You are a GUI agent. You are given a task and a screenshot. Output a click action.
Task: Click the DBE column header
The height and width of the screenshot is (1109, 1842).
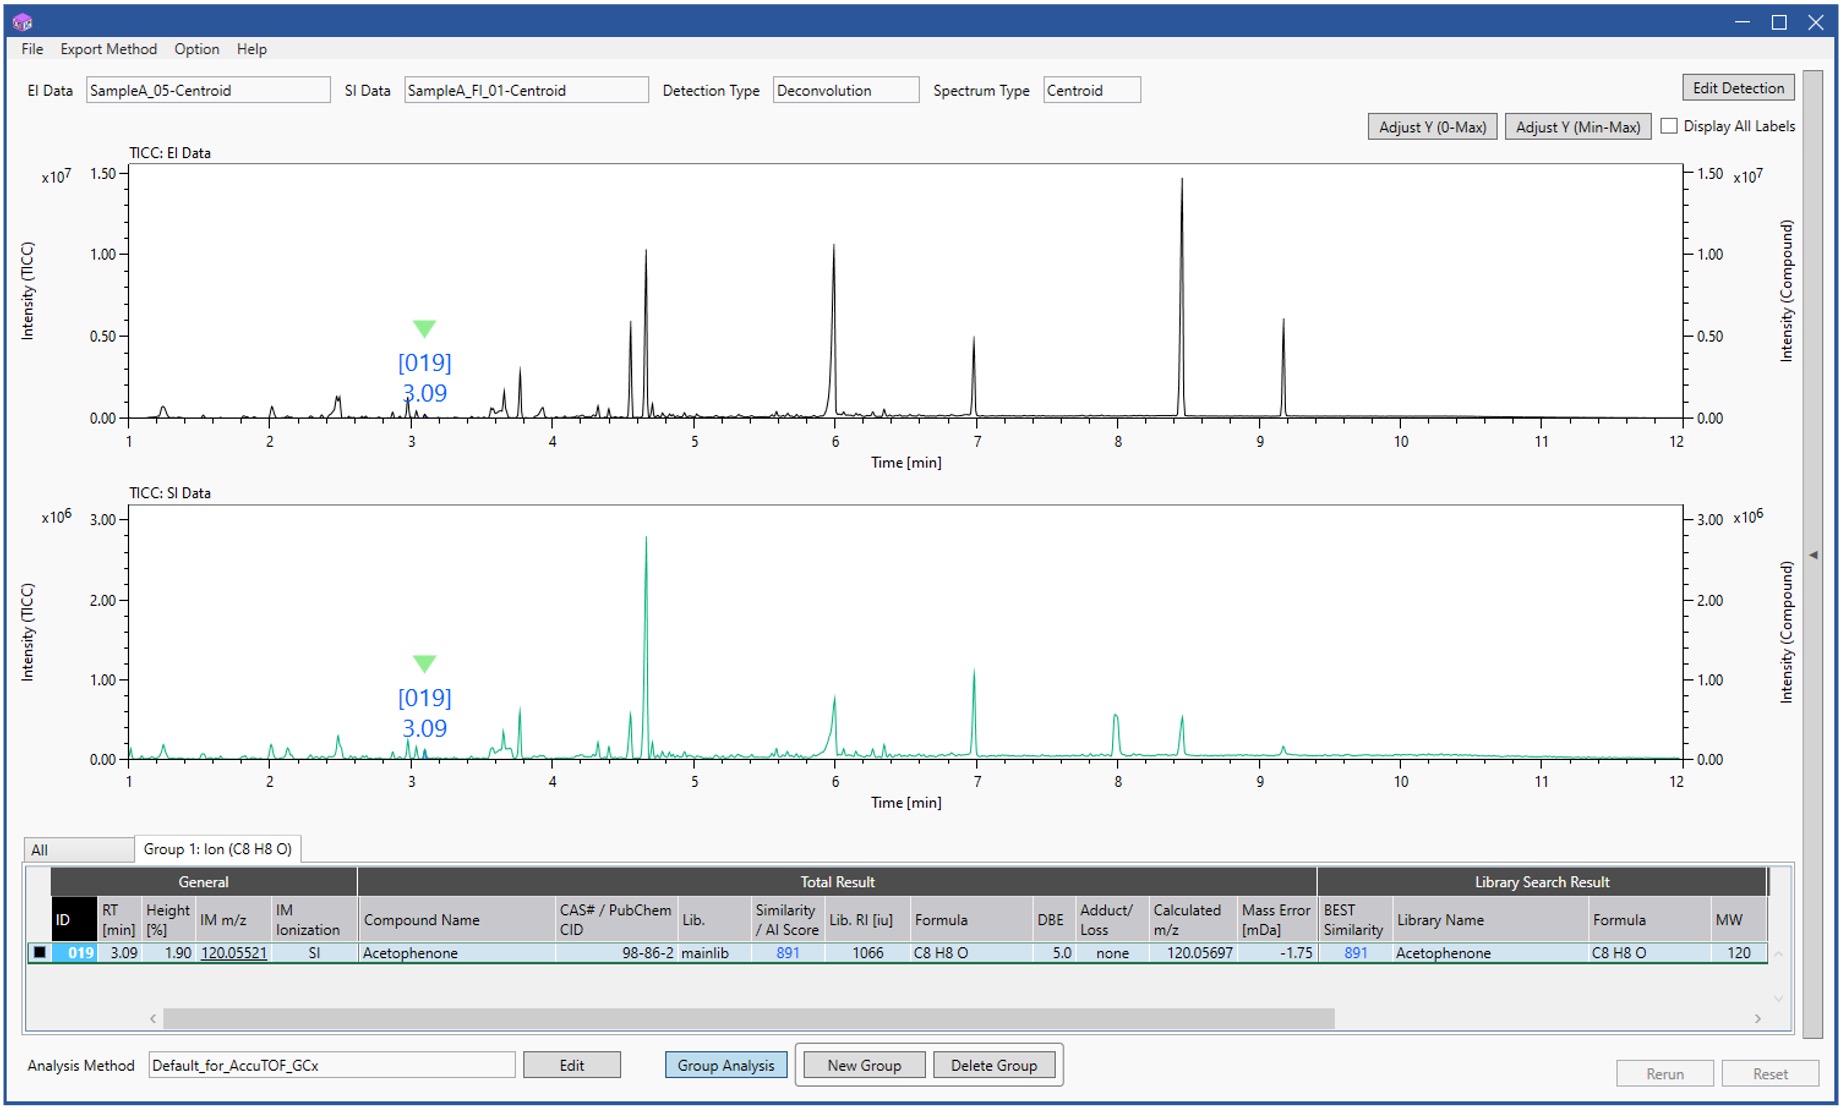tap(1053, 920)
